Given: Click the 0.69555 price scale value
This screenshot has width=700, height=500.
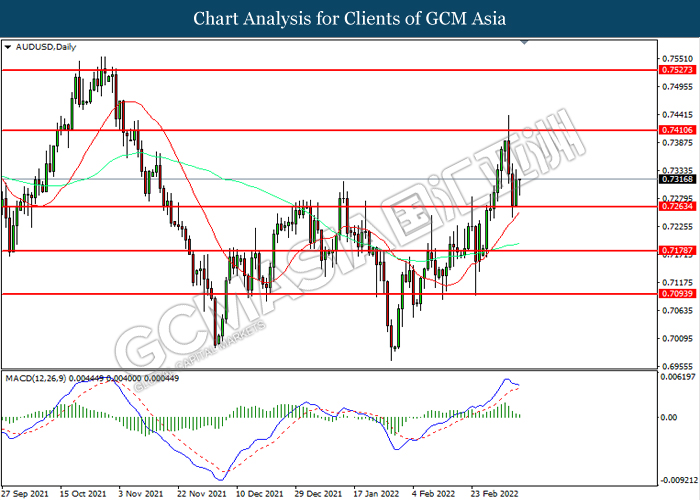Looking at the screenshot, I should 678,367.
